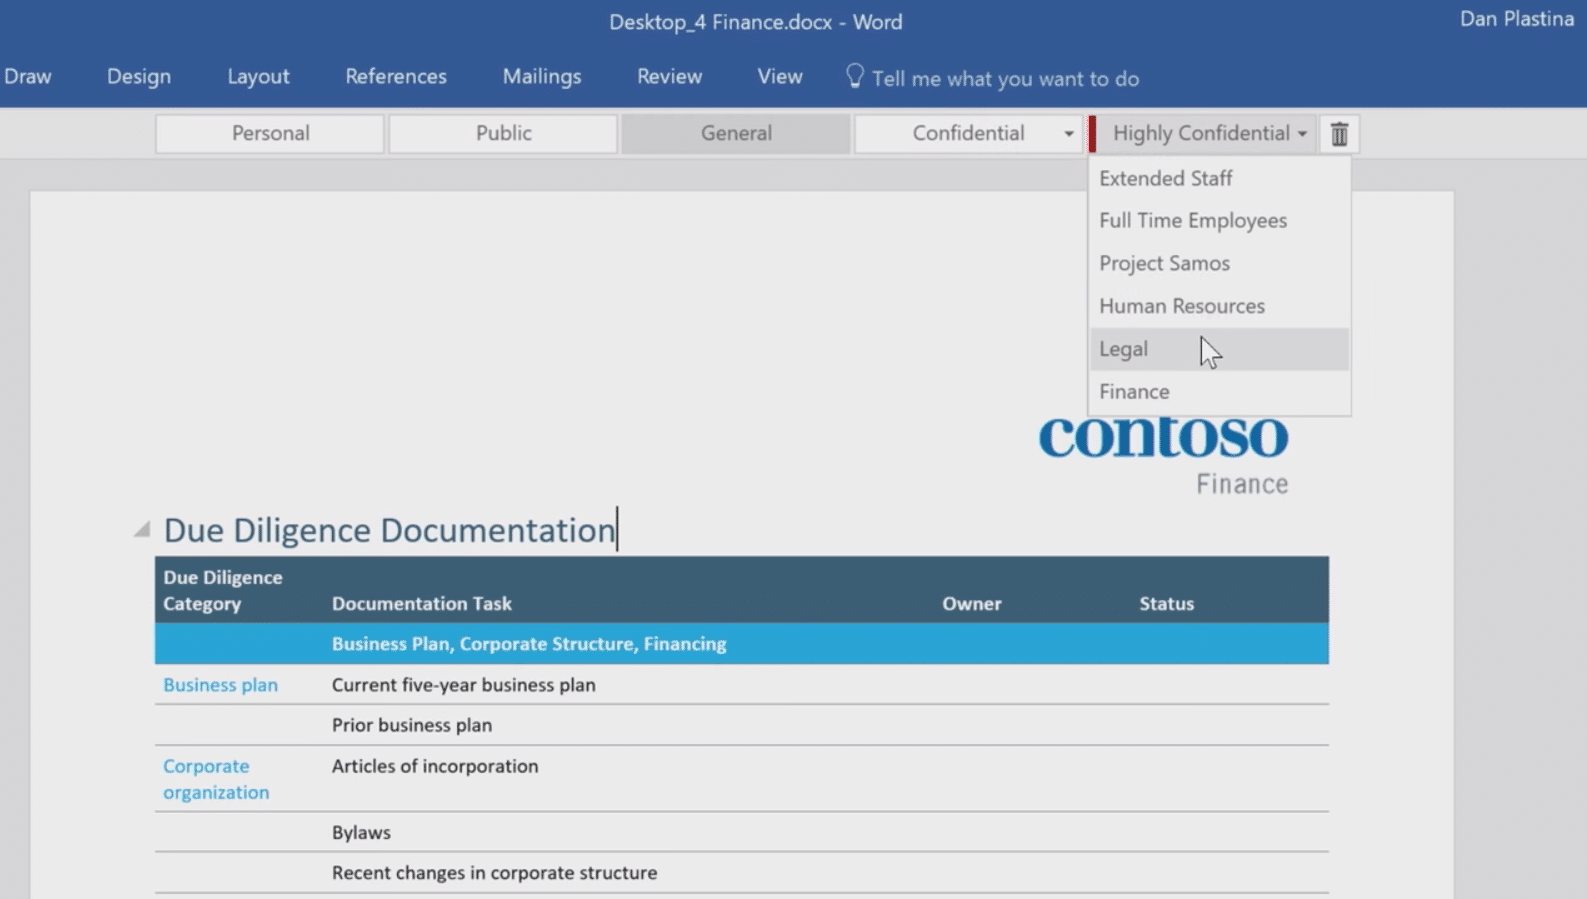Open the Highly Confidential dropdown arrow
Viewport: 1587px width, 899px height.
pos(1302,133)
